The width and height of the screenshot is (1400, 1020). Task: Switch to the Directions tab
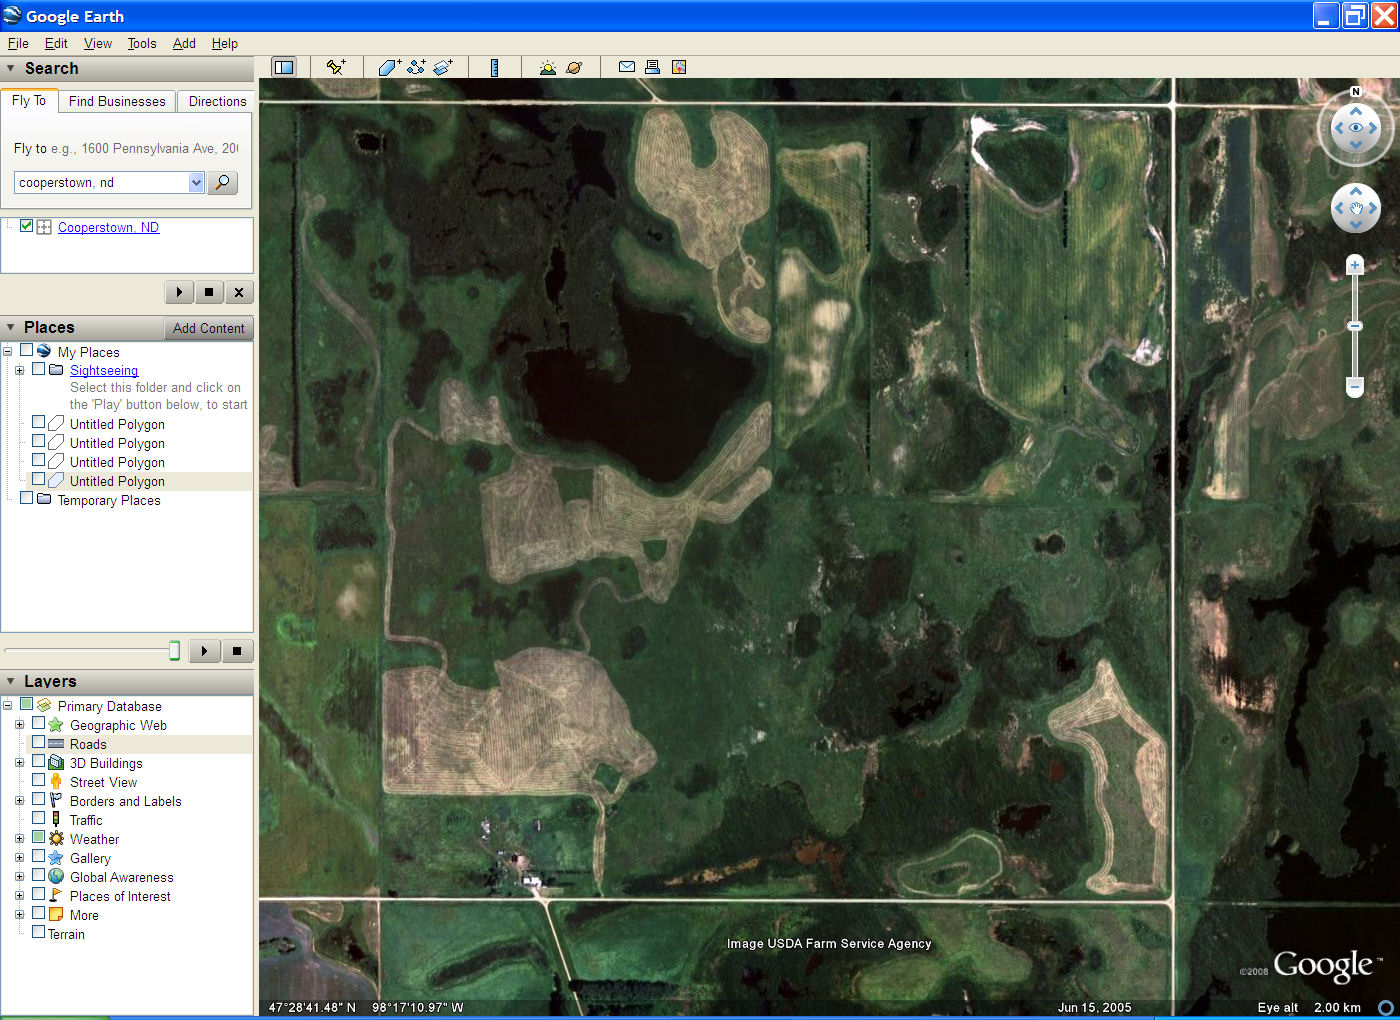(217, 101)
